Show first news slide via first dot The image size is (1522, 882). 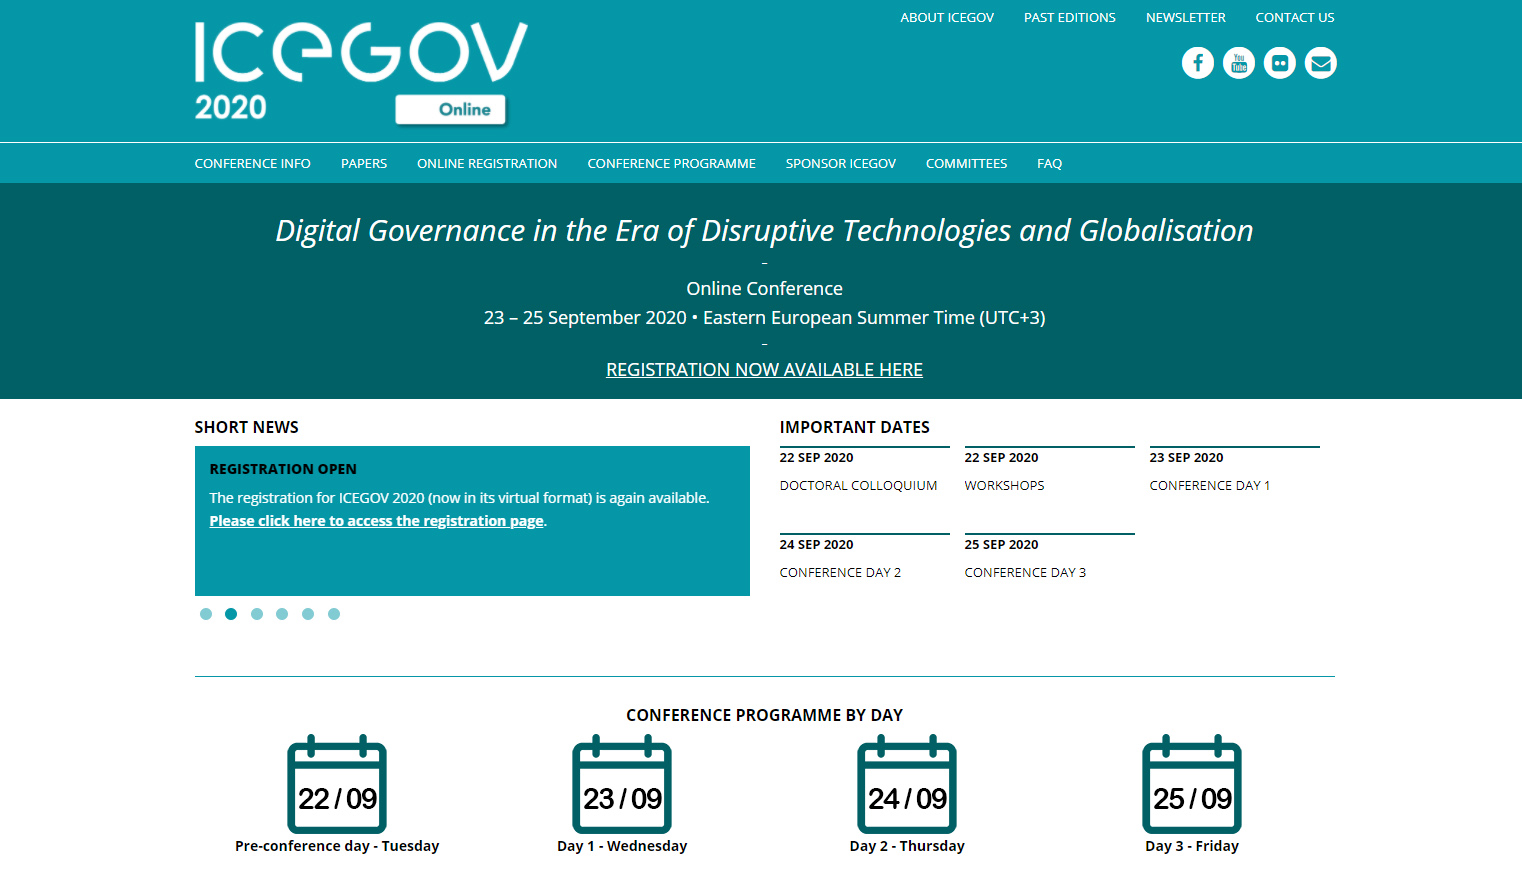[x=206, y=614]
